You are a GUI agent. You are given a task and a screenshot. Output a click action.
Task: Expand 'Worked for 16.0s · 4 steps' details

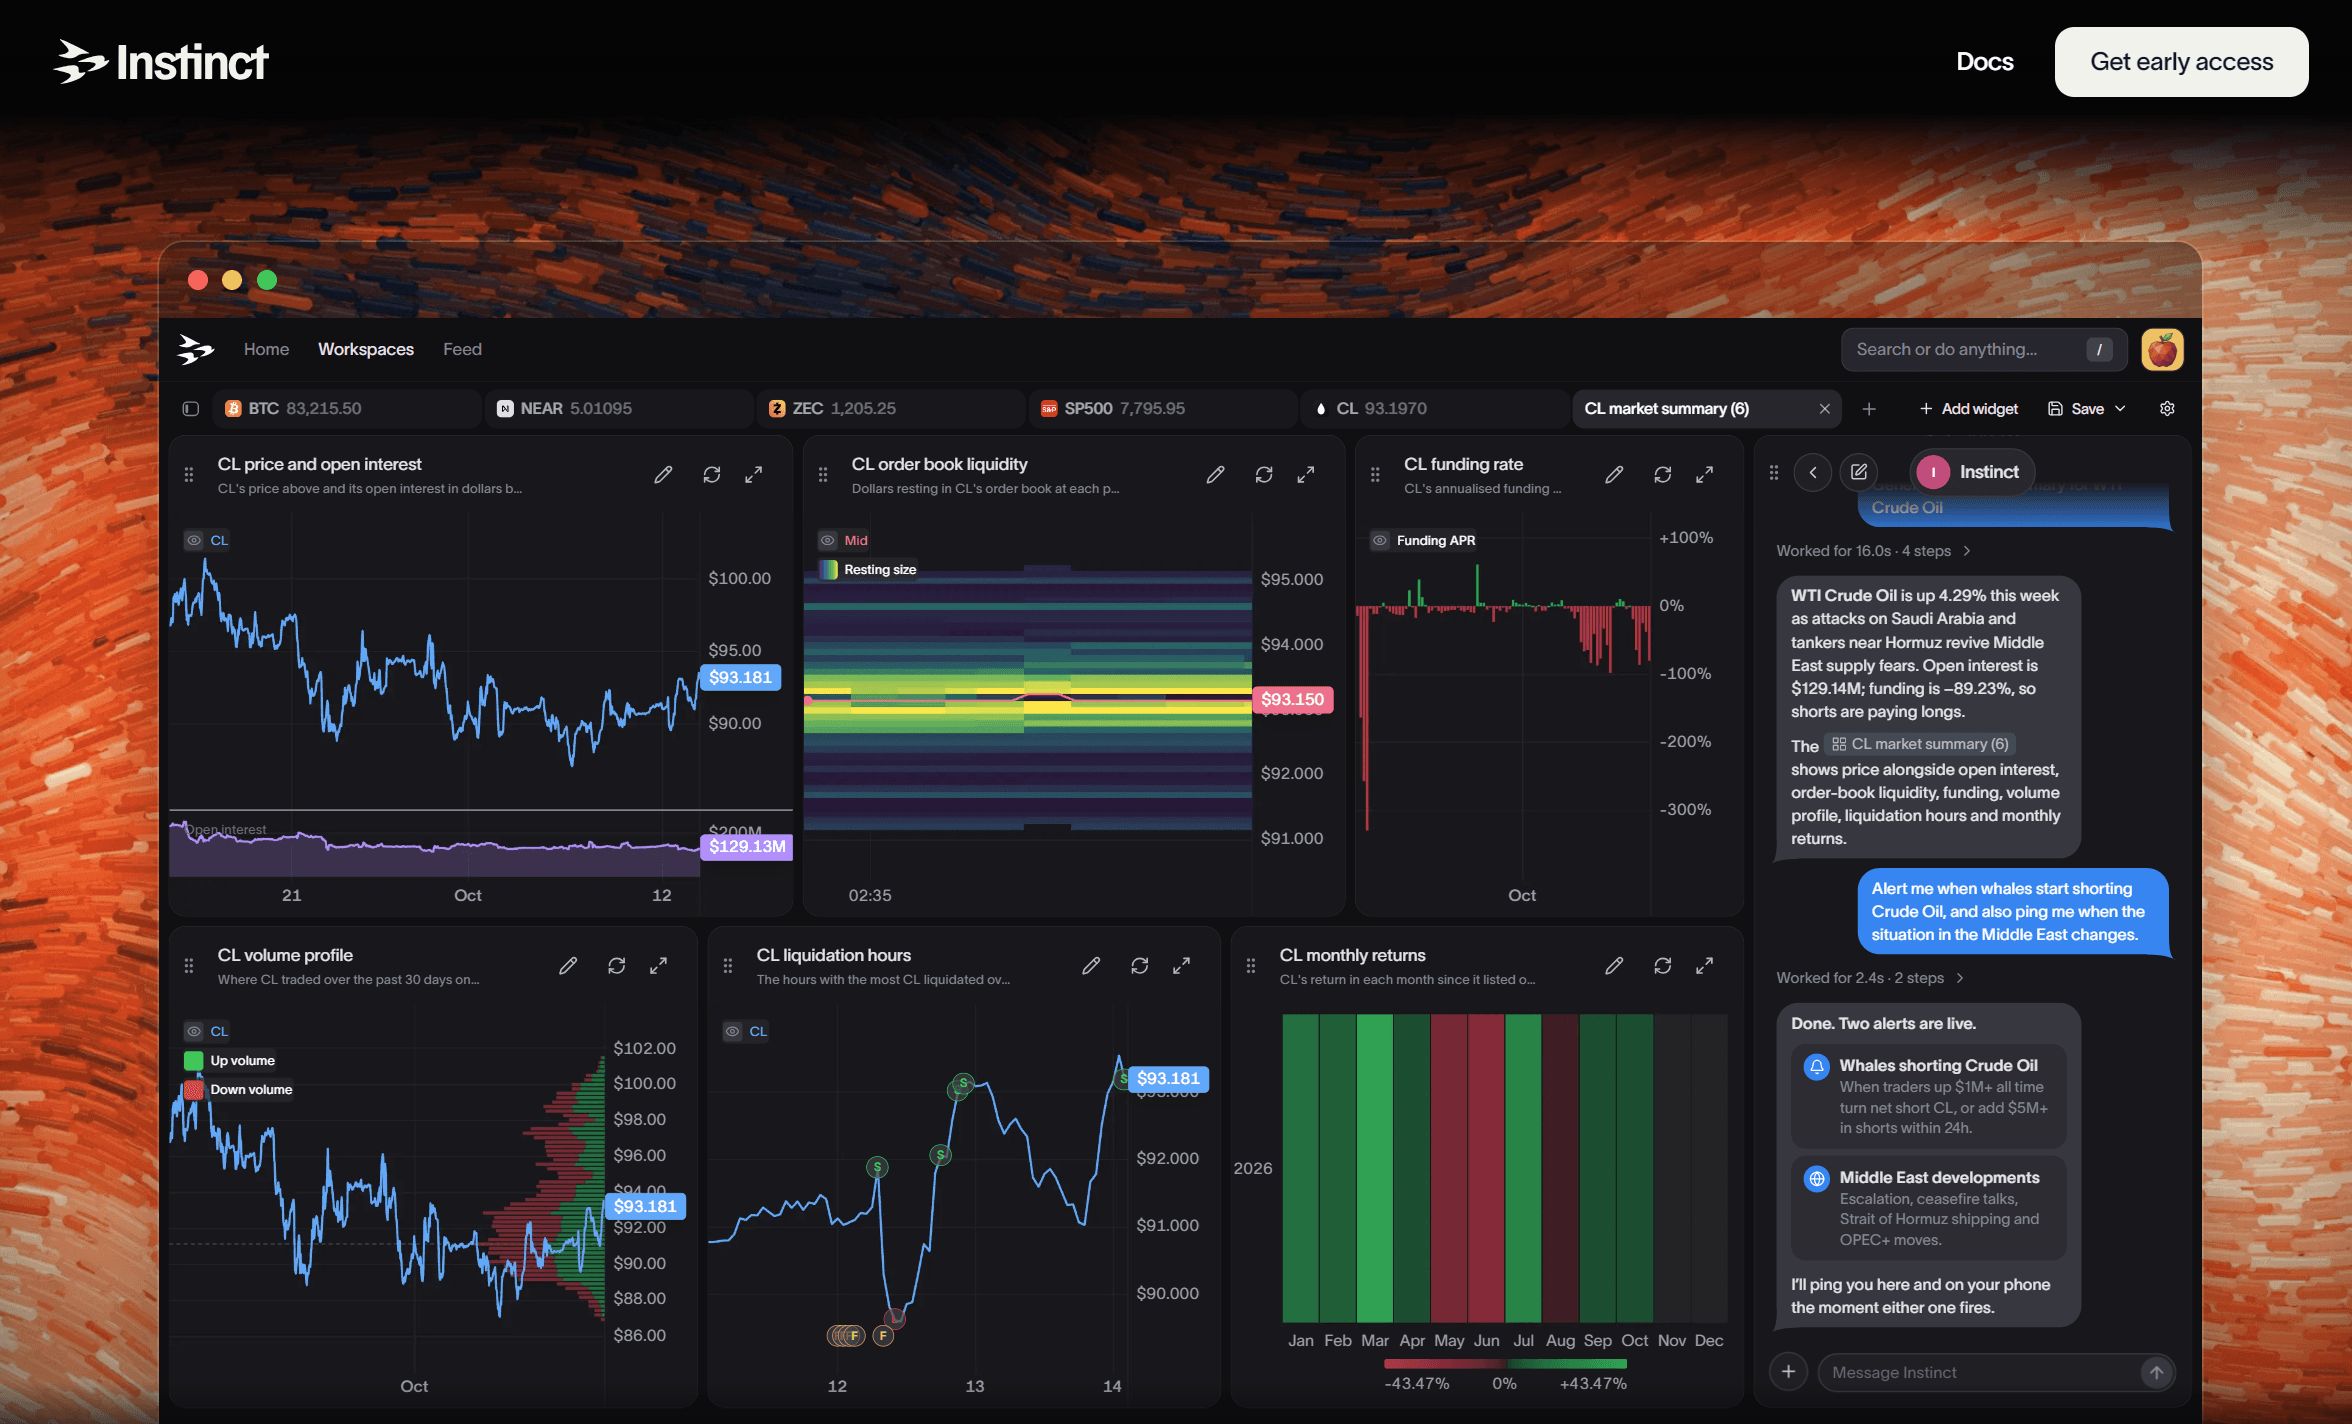tap(1873, 551)
